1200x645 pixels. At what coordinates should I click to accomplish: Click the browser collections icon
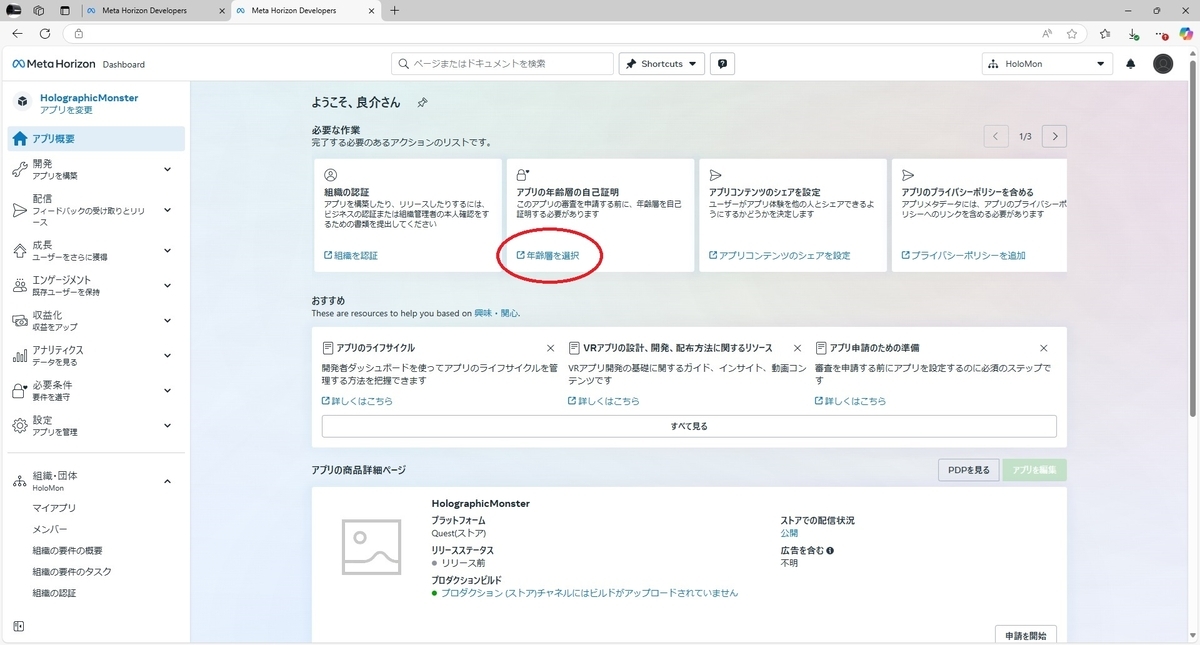pos(1105,33)
